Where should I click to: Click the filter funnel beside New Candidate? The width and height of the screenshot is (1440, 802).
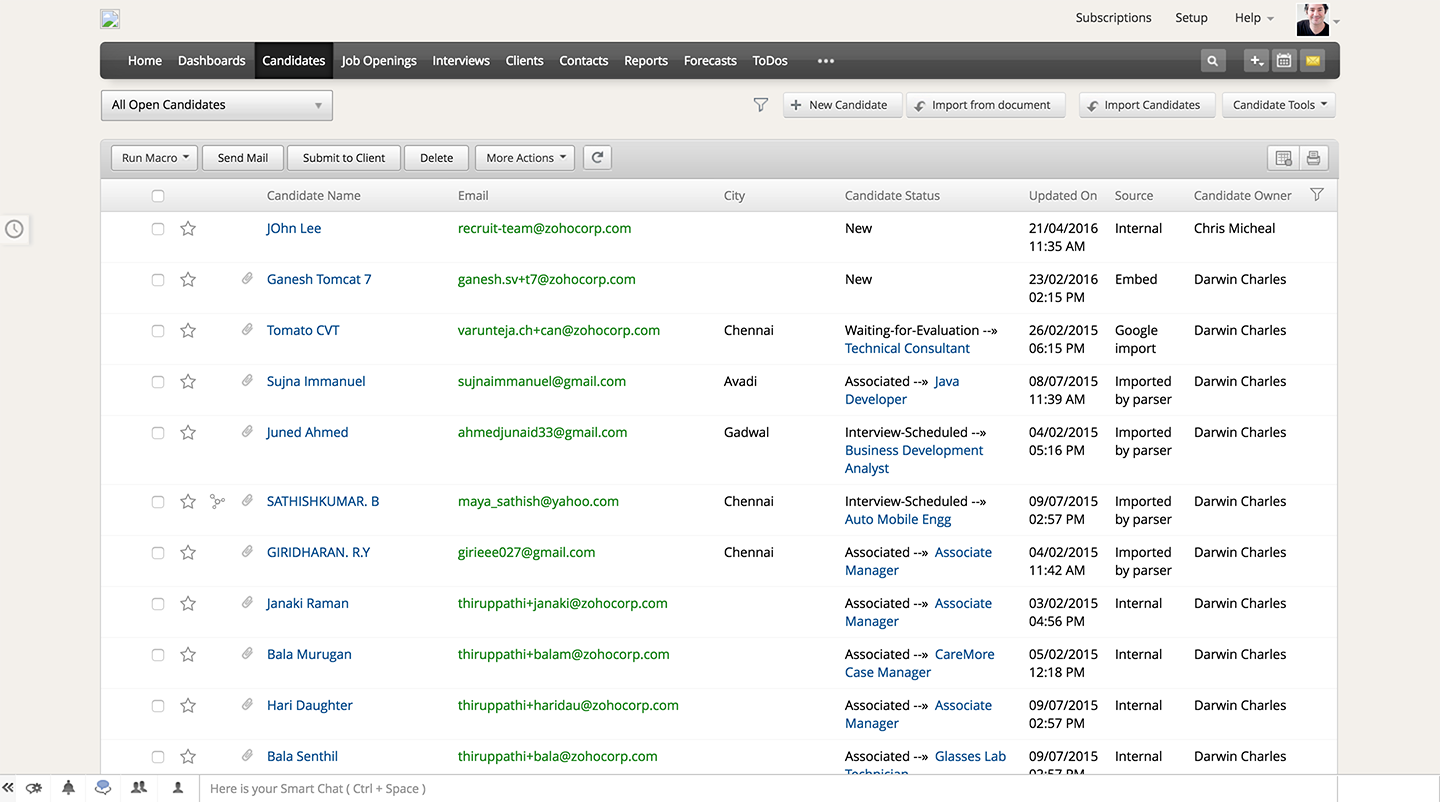click(x=761, y=105)
